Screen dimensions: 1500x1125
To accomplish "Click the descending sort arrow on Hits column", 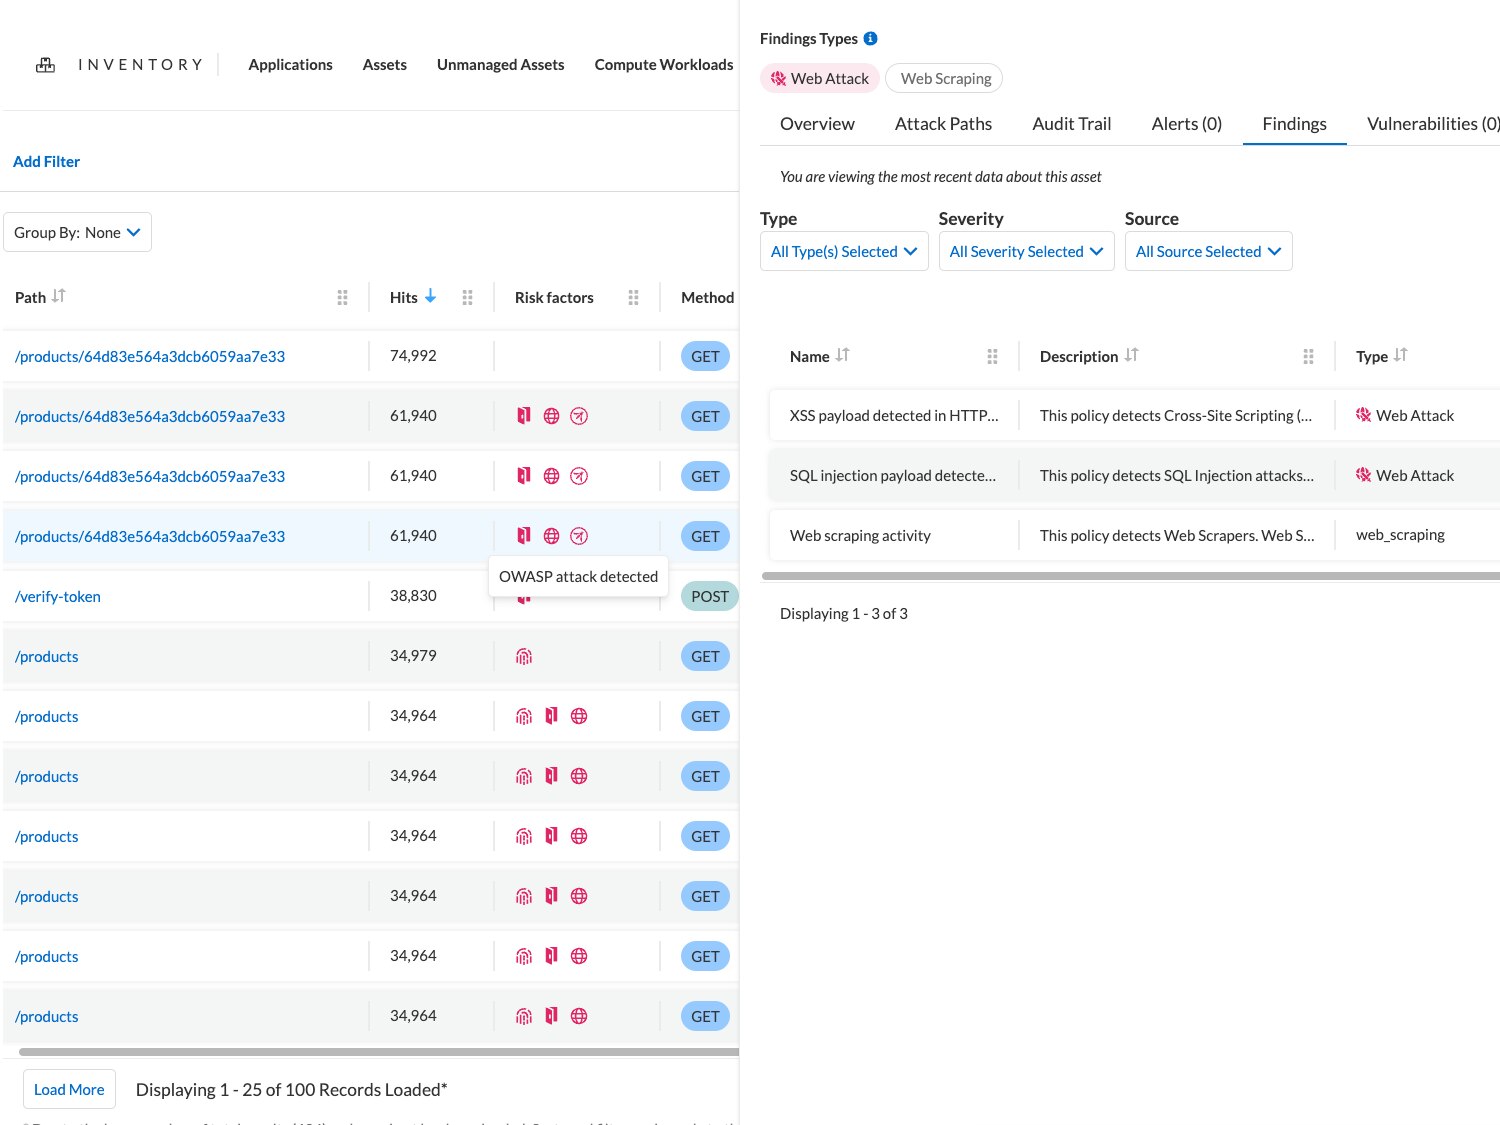I will (431, 296).
